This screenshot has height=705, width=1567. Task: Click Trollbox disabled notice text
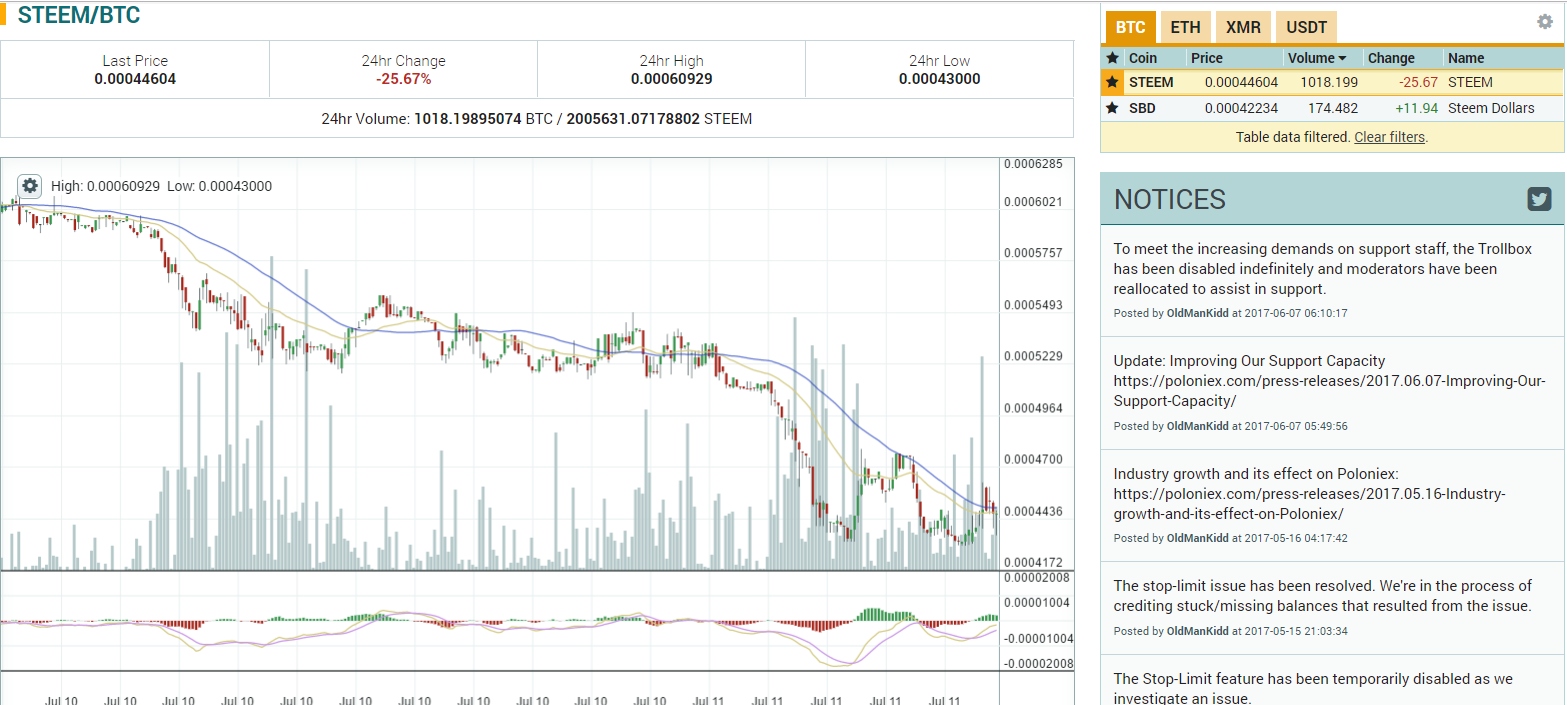pyautogui.click(x=1322, y=269)
